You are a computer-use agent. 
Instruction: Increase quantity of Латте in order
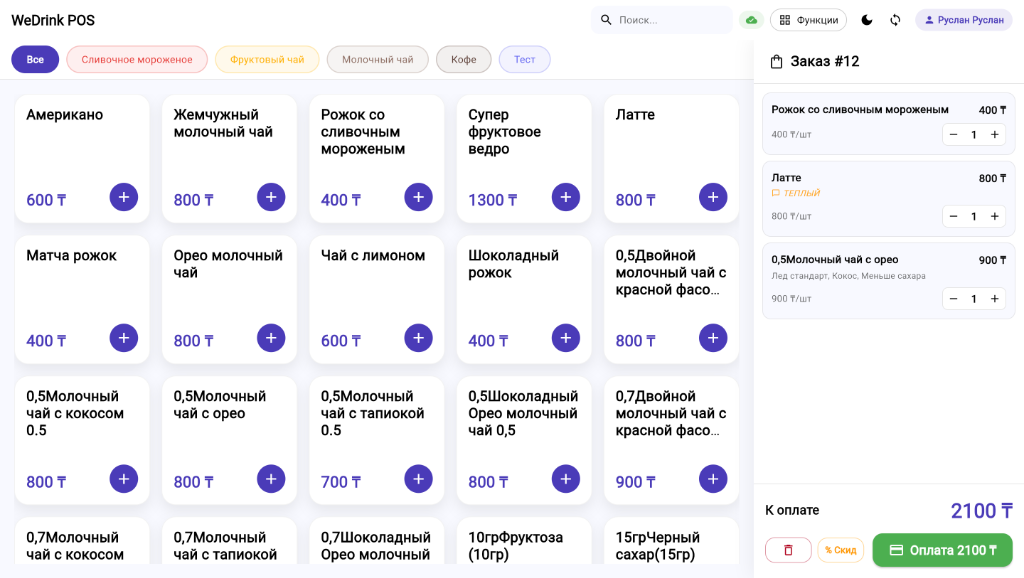[x=995, y=216]
